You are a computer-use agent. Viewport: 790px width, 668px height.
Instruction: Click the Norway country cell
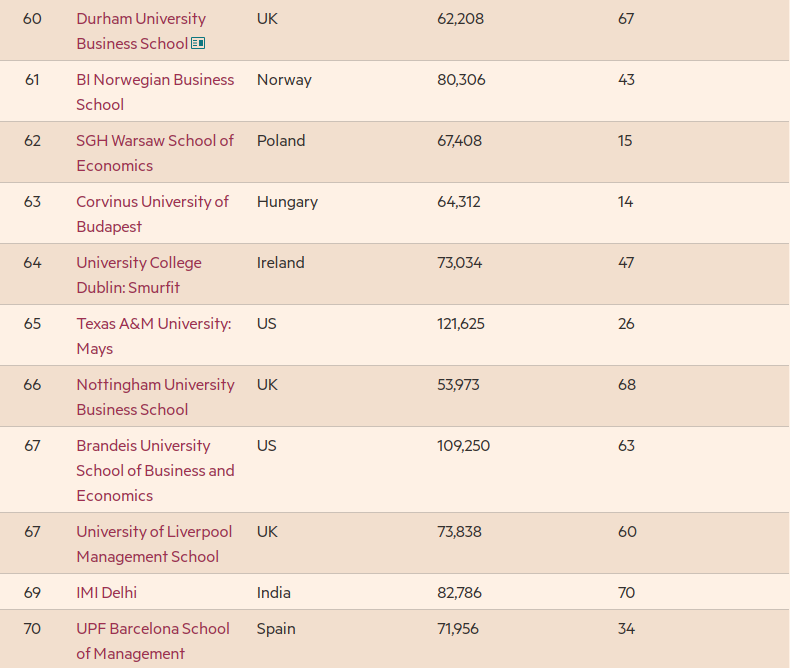[x=284, y=80]
